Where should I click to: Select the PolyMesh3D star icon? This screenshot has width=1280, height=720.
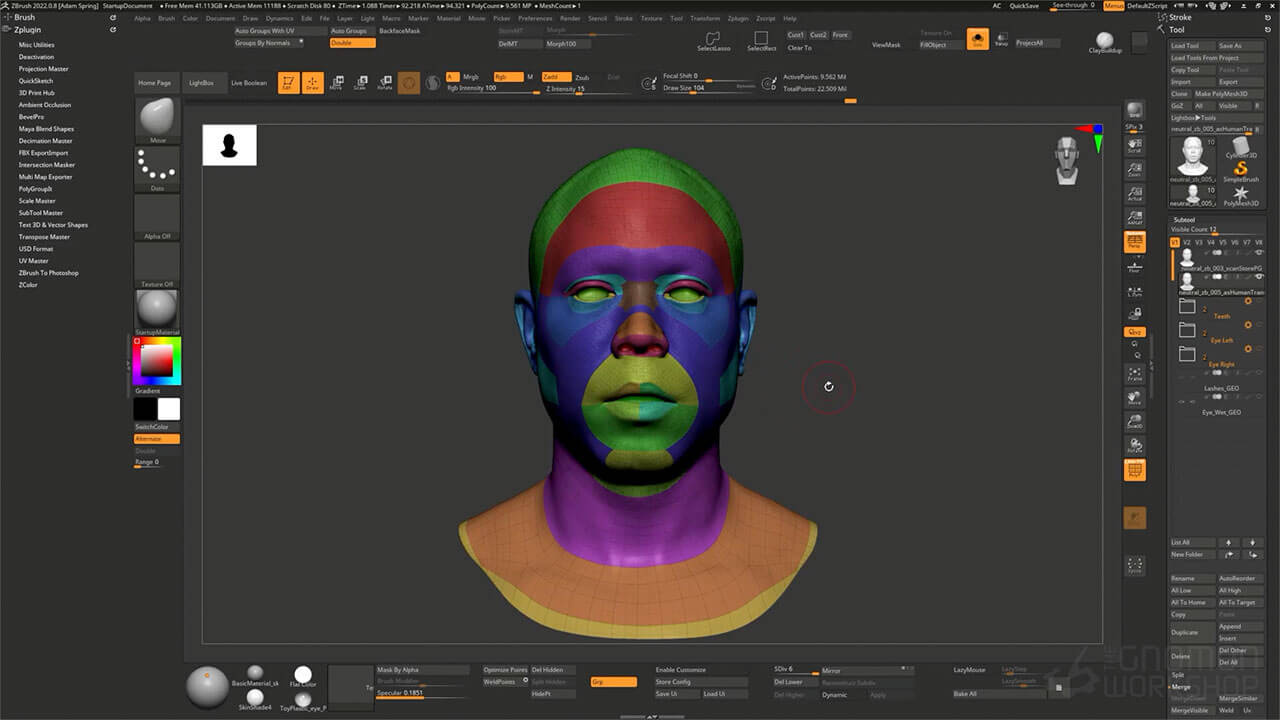click(x=1242, y=193)
